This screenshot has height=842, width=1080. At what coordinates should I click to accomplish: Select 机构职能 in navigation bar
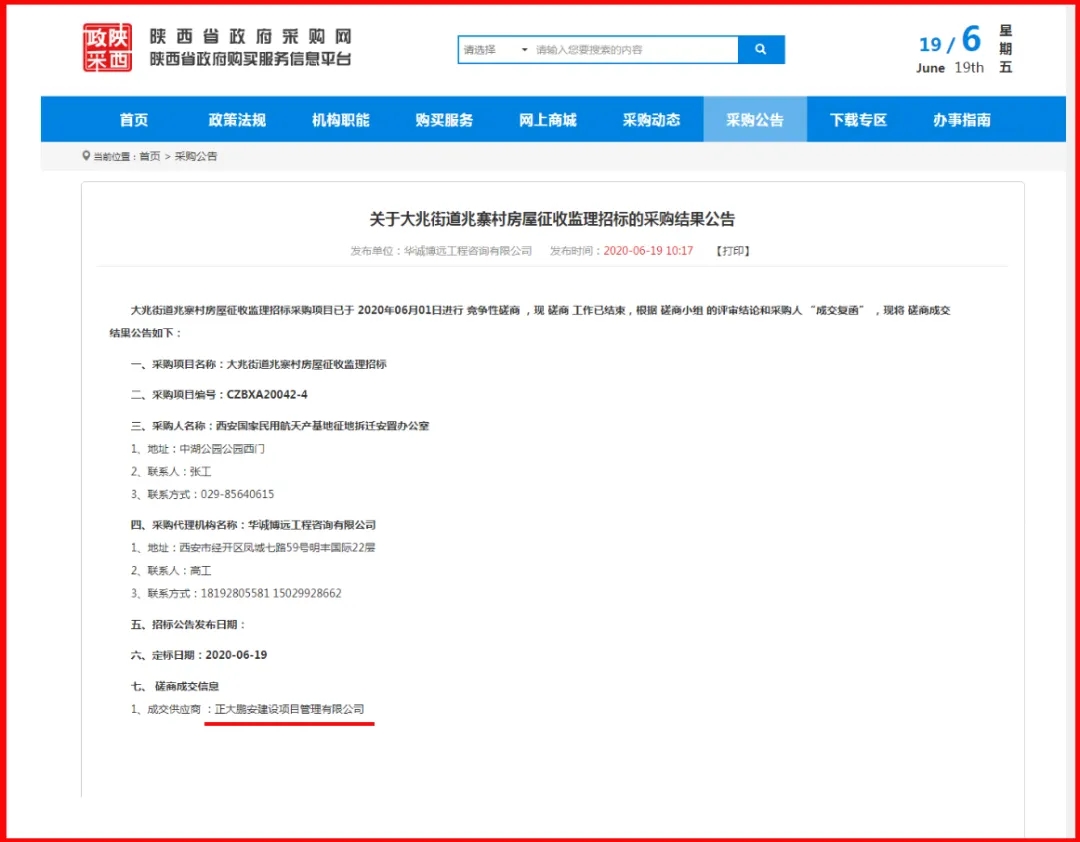[x=341, y=120]
